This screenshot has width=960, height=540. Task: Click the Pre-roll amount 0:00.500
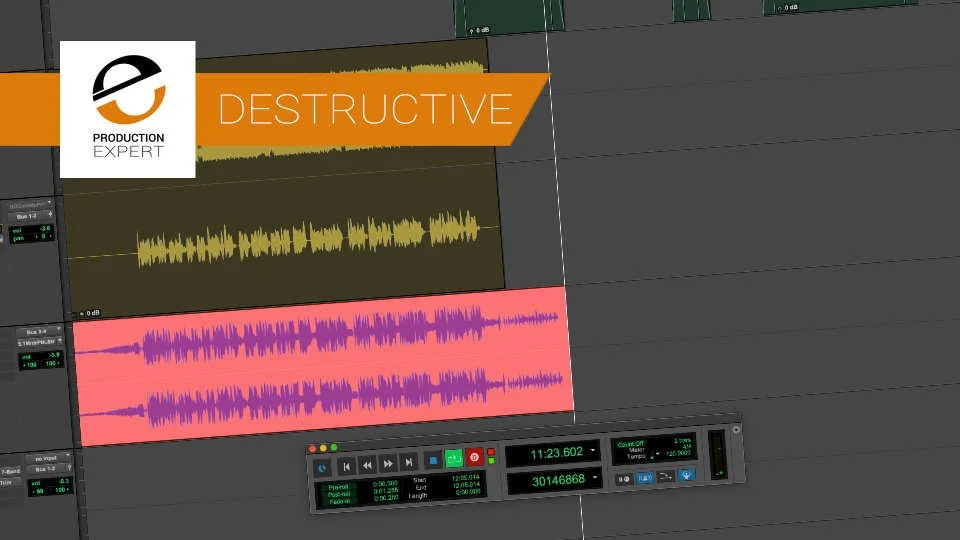[386, 484]
